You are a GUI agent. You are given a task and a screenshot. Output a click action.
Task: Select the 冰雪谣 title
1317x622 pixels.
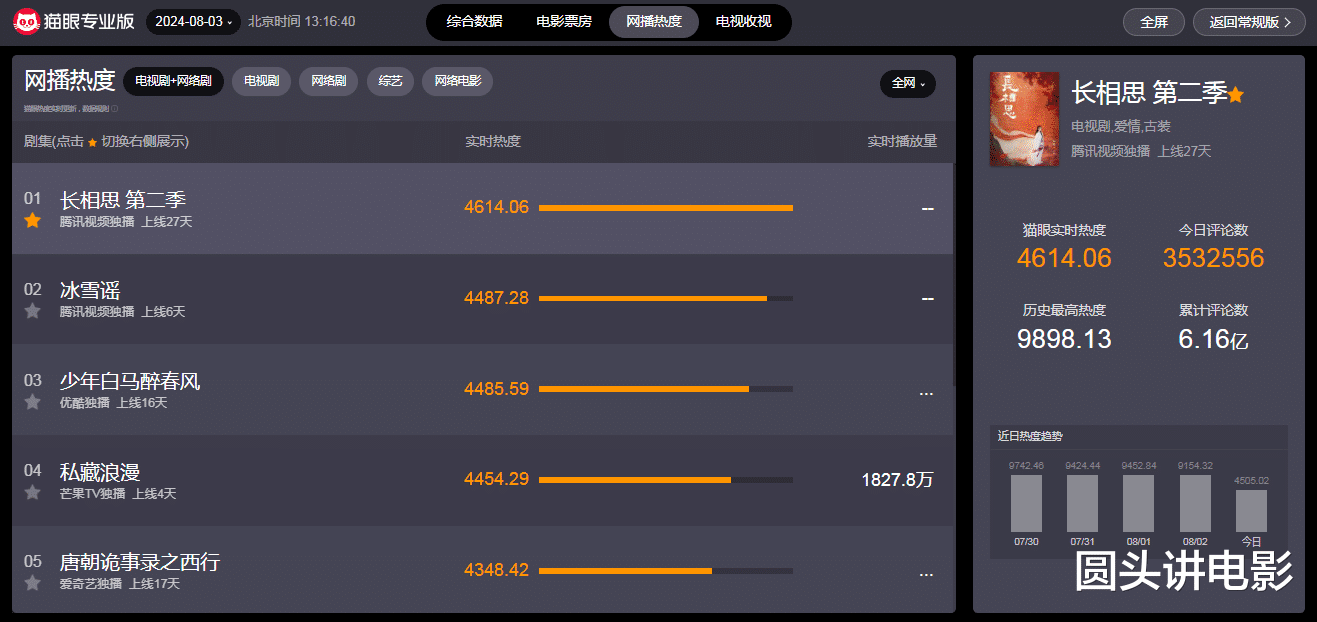[90, 290]
